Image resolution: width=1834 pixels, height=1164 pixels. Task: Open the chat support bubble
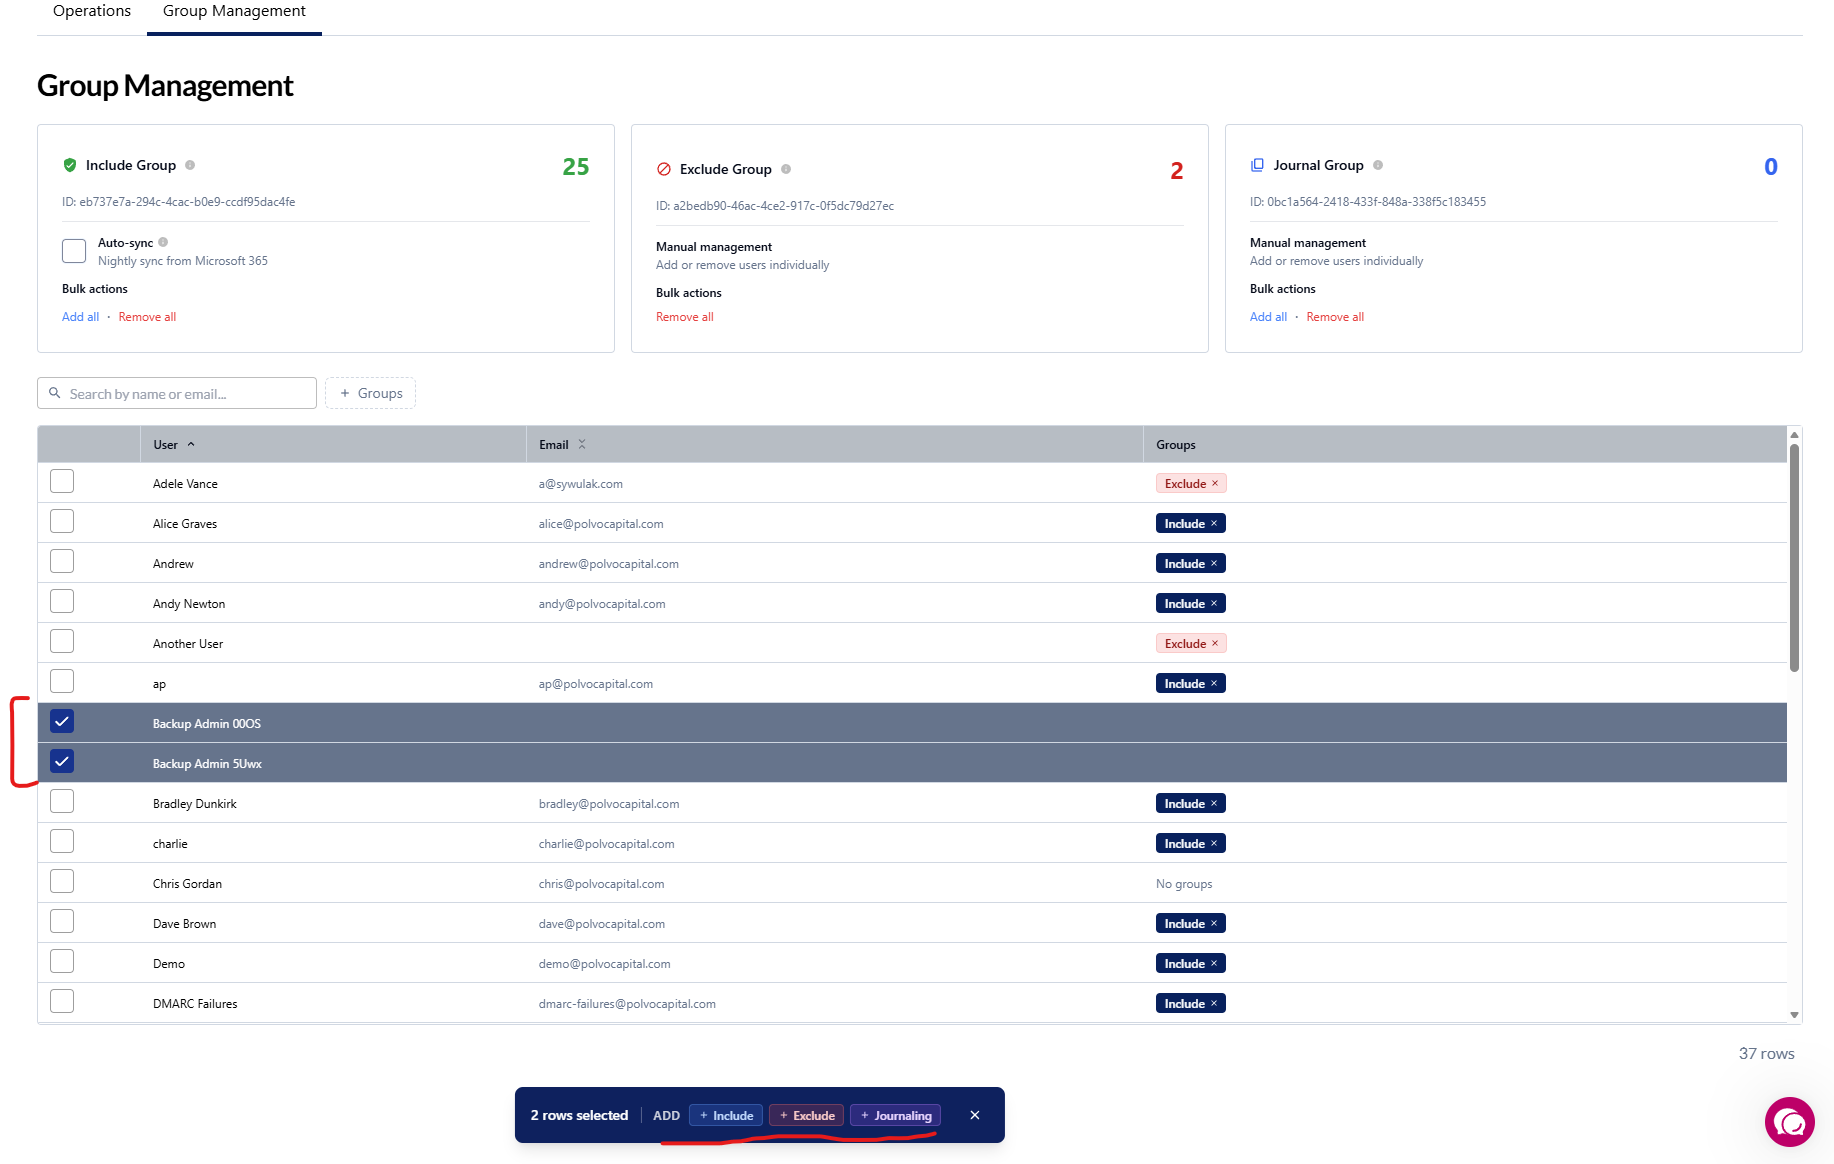[x=1789, y=1122]
